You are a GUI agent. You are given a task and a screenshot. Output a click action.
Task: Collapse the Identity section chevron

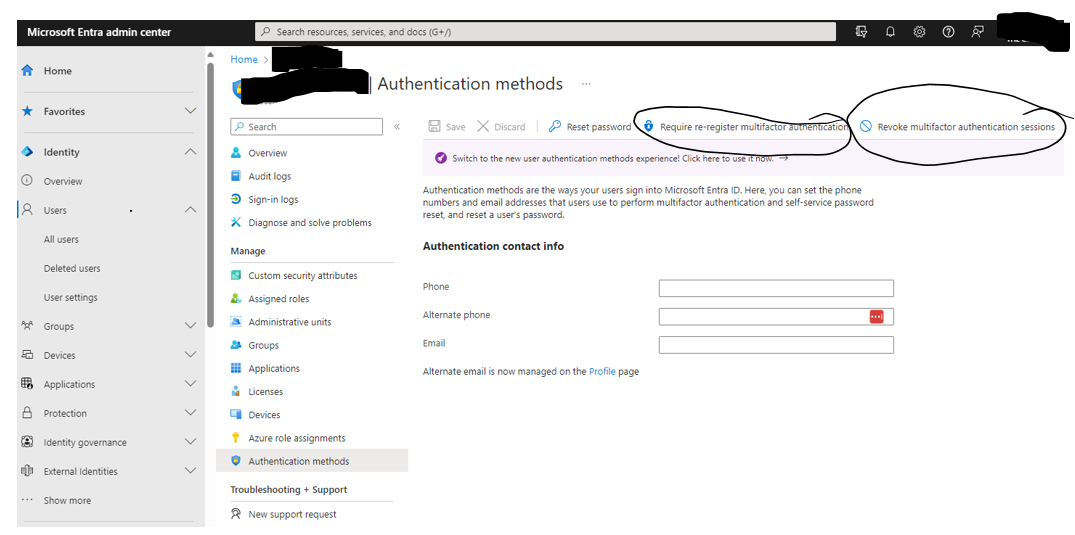tap(191, 152)
